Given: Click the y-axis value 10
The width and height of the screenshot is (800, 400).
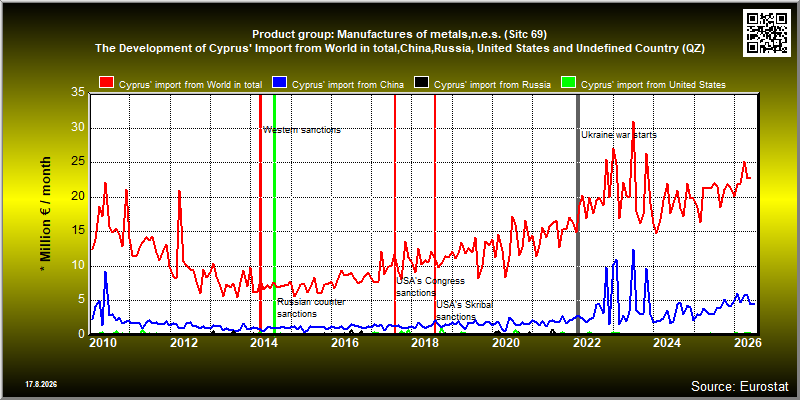Looking at the screenshot, I should pyautogui.click(x=78, y=266).
